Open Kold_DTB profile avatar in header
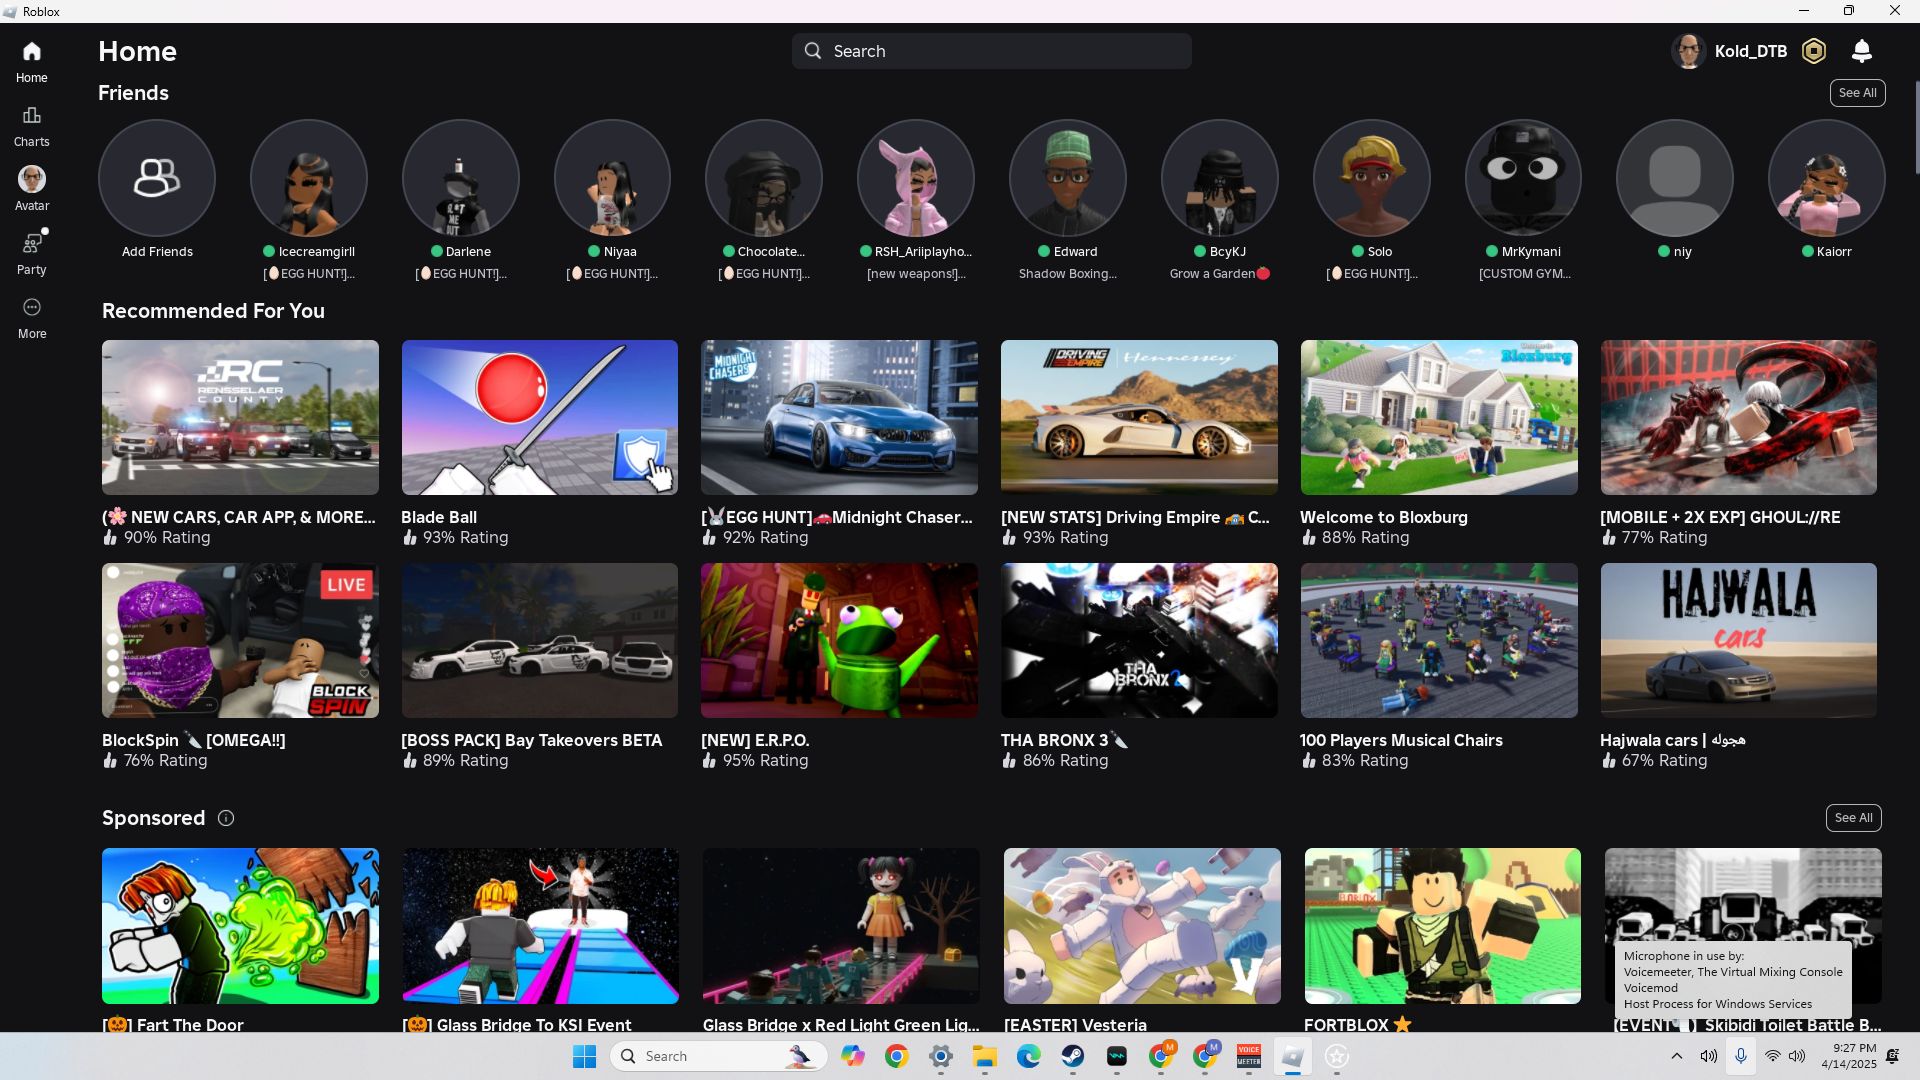1920x1080 pixels. point(1688,51)
